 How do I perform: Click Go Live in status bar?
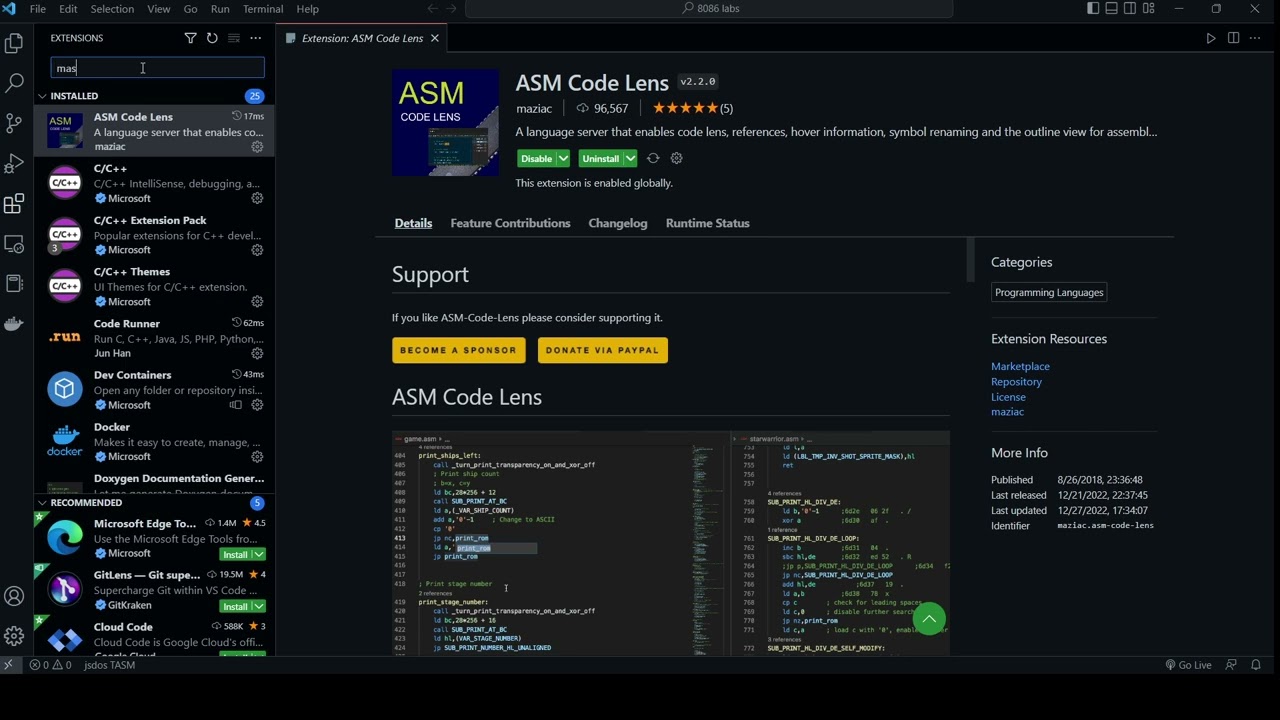coord(1188,665)
